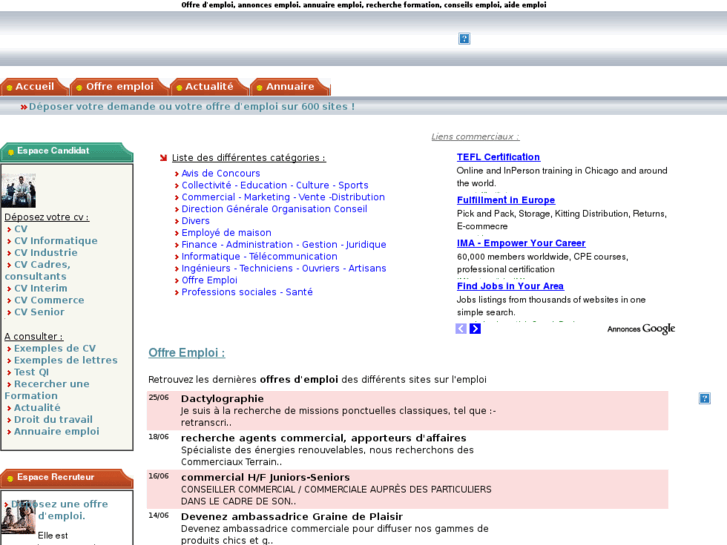Open Exemples de CV link
The image size is (727, 545).
pos(55,348)
